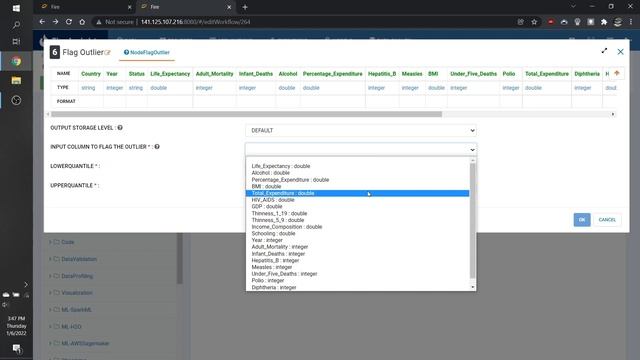Click the Diphtheria column header
Image resolution: width=640 pixels, height=360 pixels.
pos(587,74)
